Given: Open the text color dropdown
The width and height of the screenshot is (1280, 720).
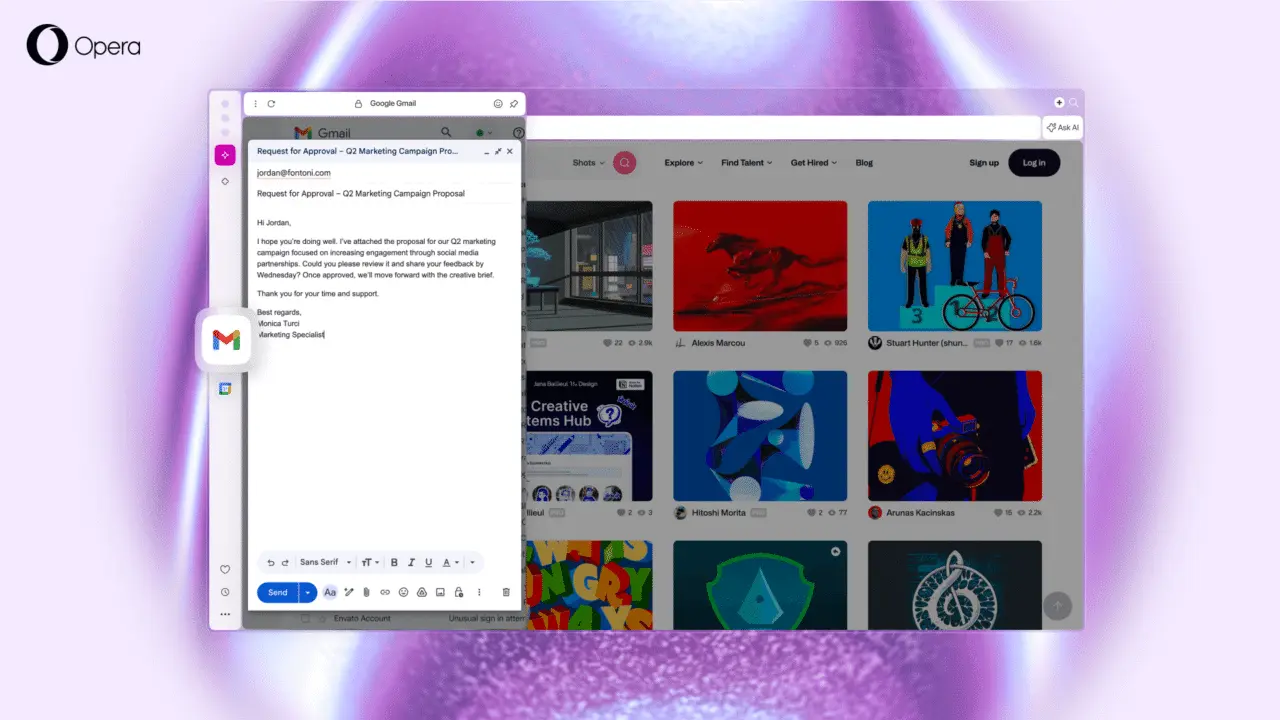Looking at the screenshot, I should click(447, 562).
